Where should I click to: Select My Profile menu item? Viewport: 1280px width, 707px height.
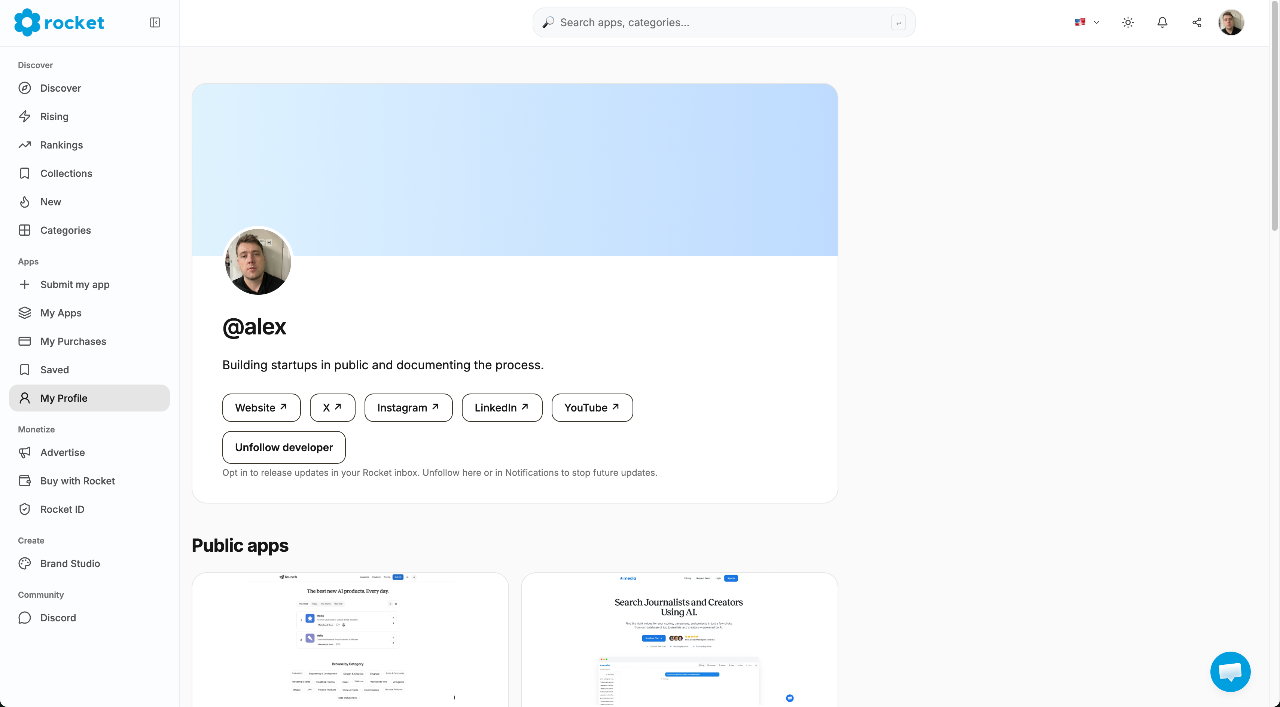click(x=89, y=398)
